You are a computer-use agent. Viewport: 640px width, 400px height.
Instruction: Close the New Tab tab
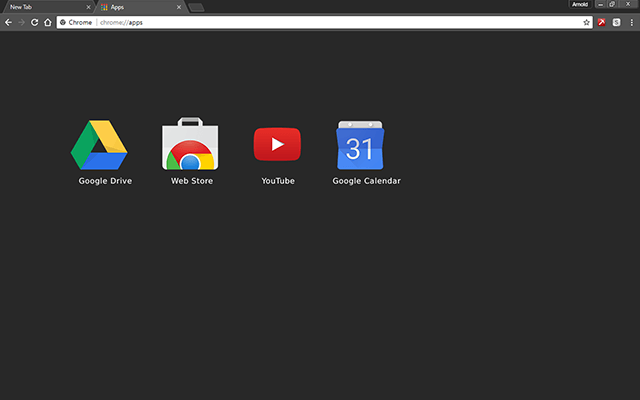click(89, 7)
